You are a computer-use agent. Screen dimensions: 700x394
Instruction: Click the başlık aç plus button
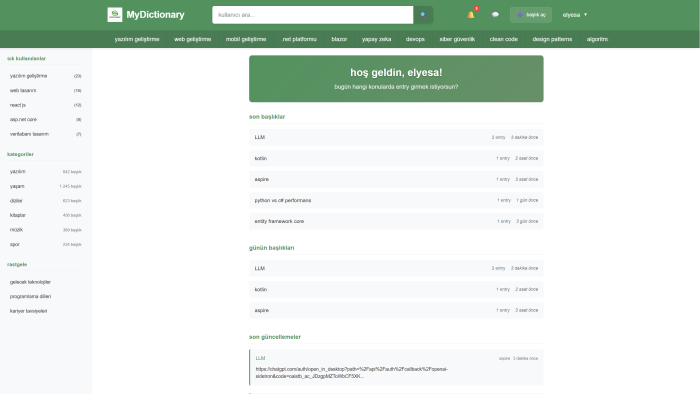(x=531, y=15)
